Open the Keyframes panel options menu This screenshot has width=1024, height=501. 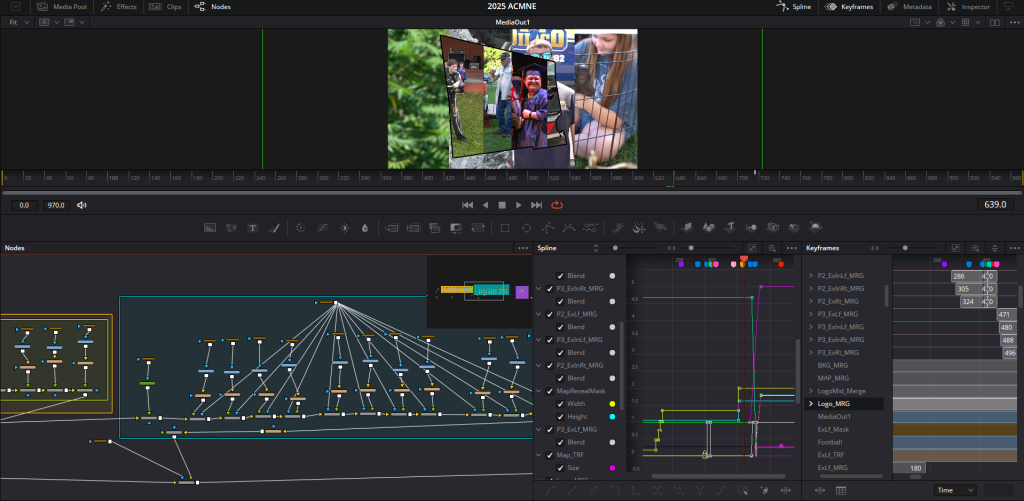(x=1014, y=248)
